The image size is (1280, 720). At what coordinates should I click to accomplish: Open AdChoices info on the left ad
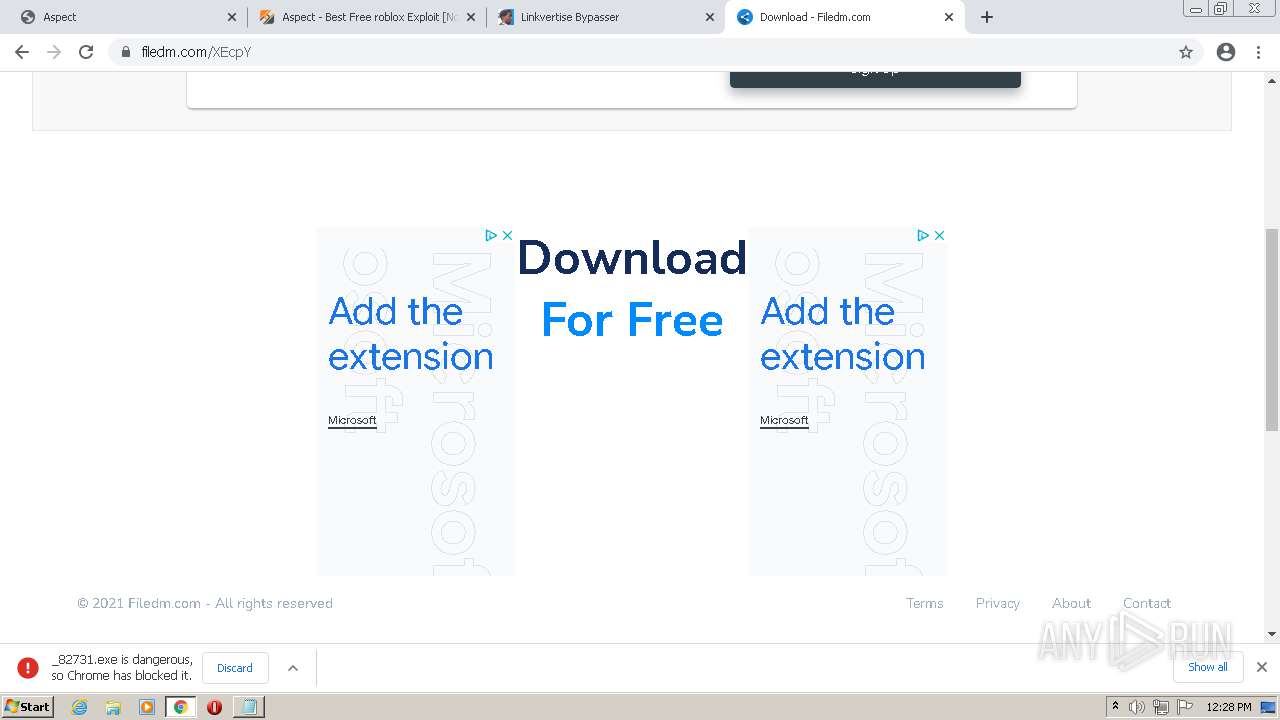pos(491,235)
